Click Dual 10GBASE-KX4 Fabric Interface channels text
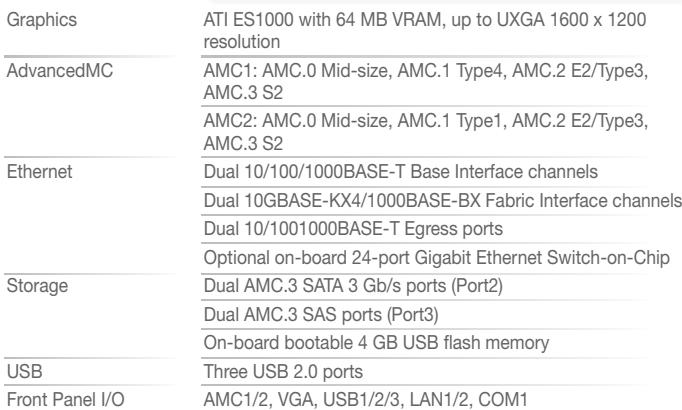Viewport: 682px width, 410px height. (x=442, y=200)
